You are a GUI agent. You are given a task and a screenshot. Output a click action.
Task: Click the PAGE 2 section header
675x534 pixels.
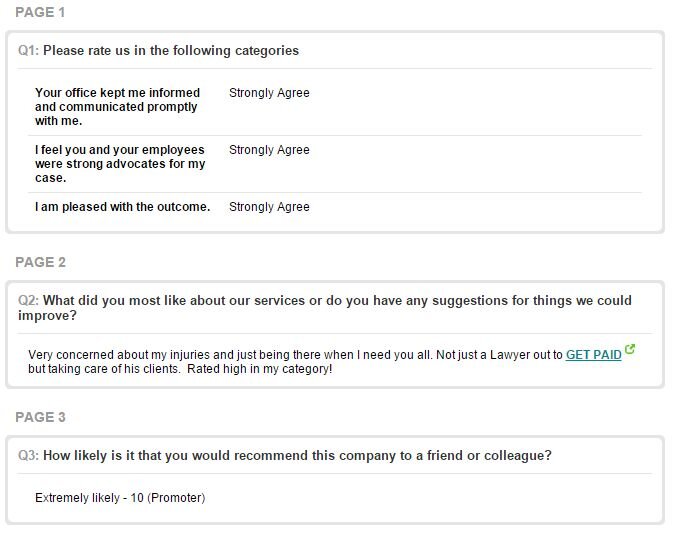coord(40,262)
